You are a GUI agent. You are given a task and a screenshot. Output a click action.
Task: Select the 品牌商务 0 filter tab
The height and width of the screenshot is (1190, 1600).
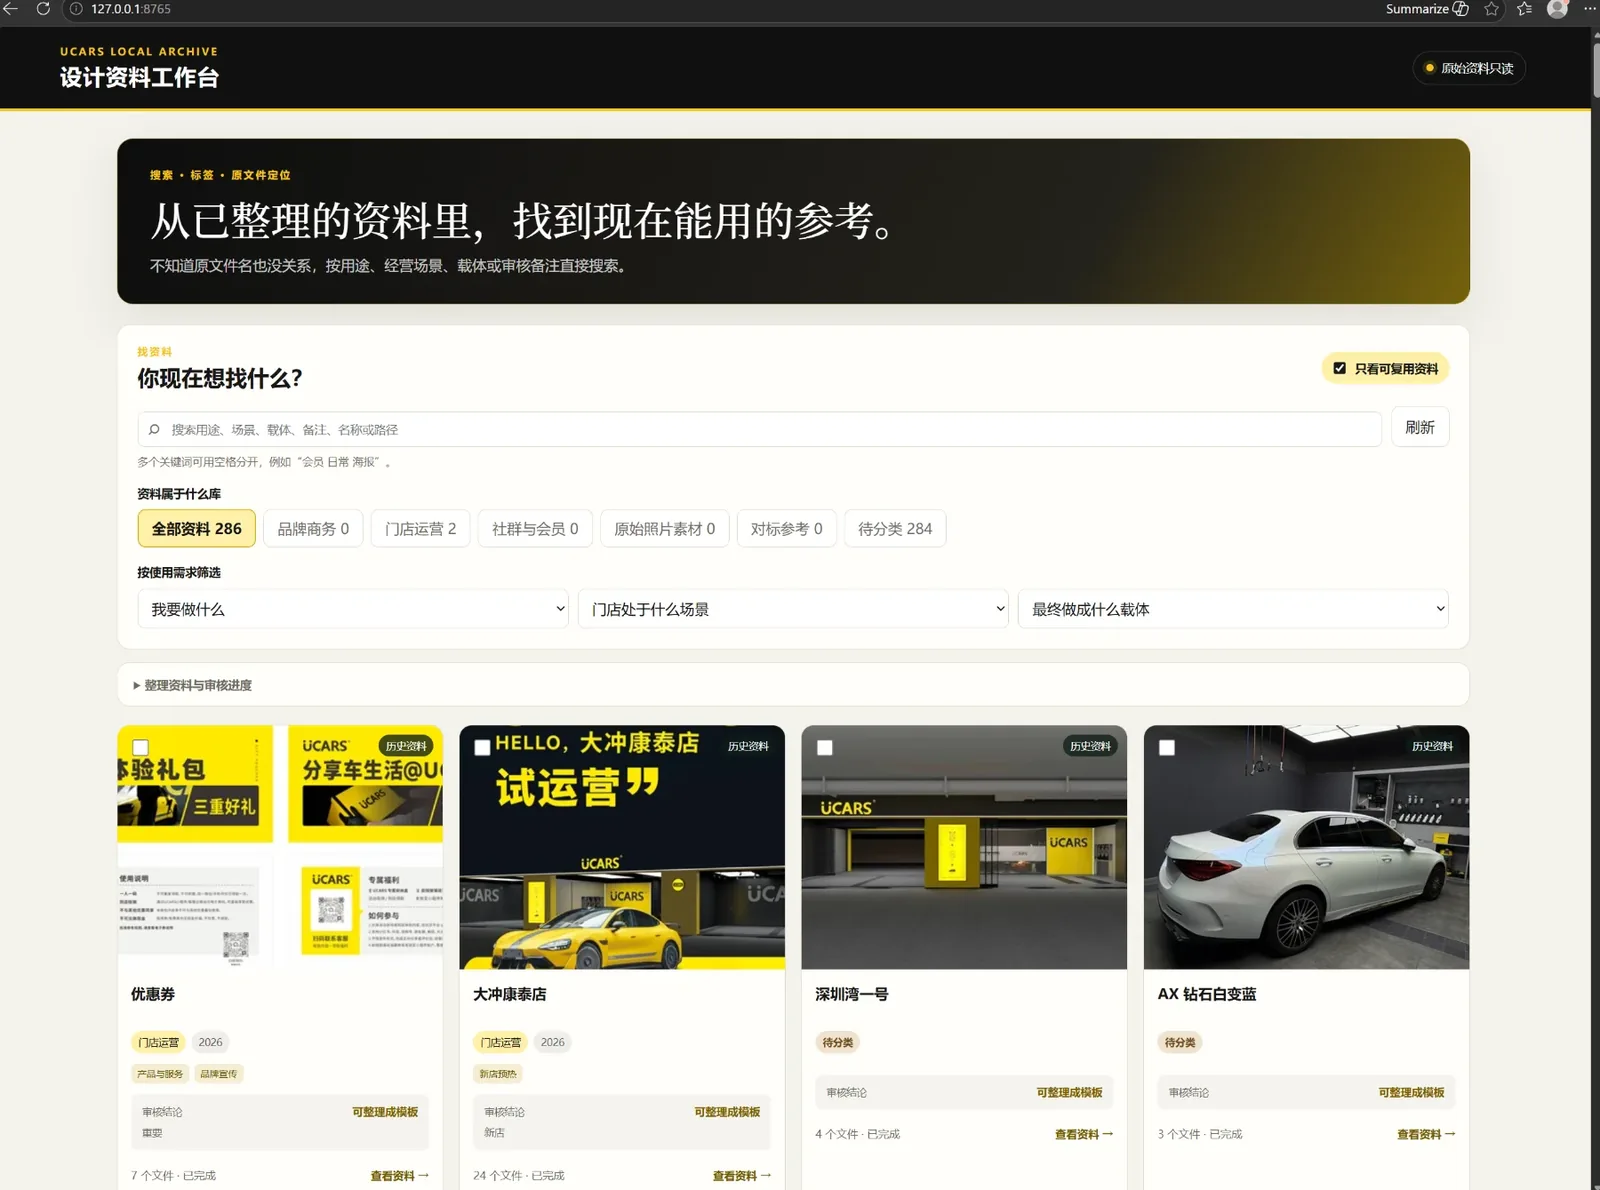click(313, 528)
